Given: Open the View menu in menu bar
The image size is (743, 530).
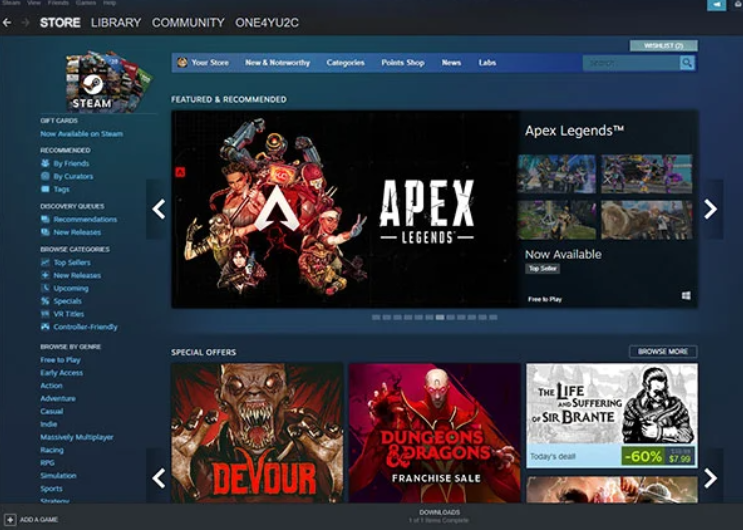Looking at the screenshot, I should [34, 3].
